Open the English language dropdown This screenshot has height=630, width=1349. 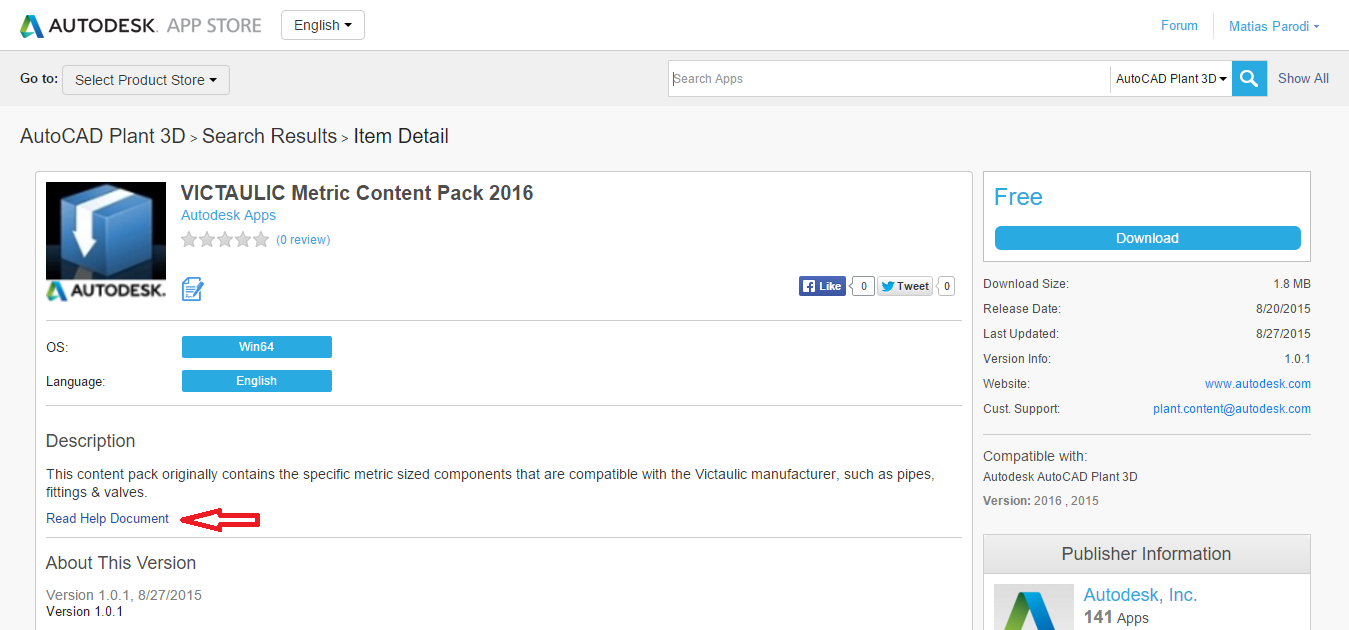point(322,25)
